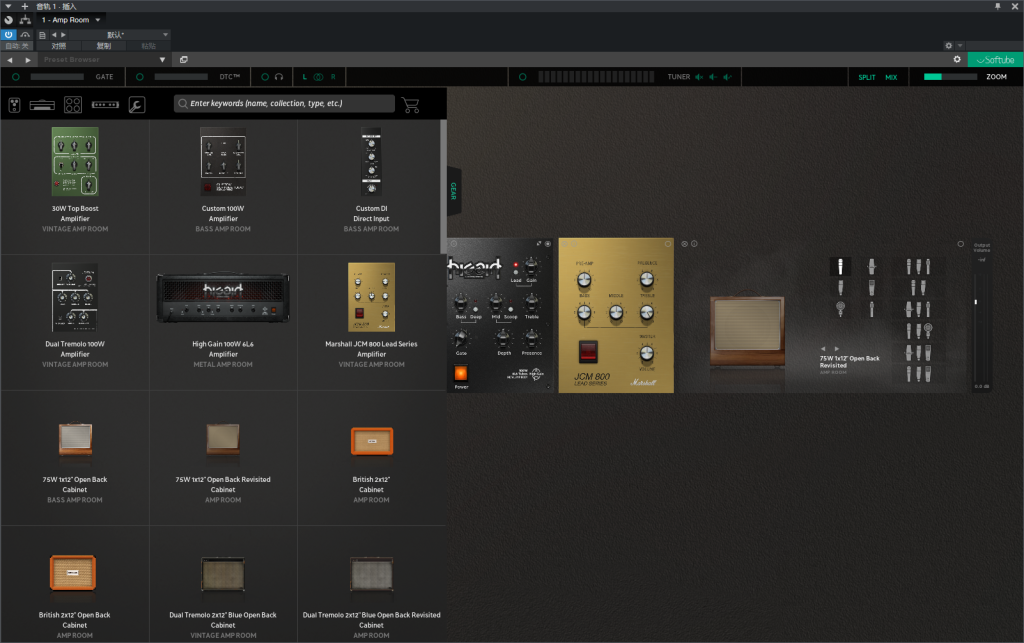Screen dimensions: 1024x643
Task: Go to next preset in Preset Browser
Action: point(27,59)
